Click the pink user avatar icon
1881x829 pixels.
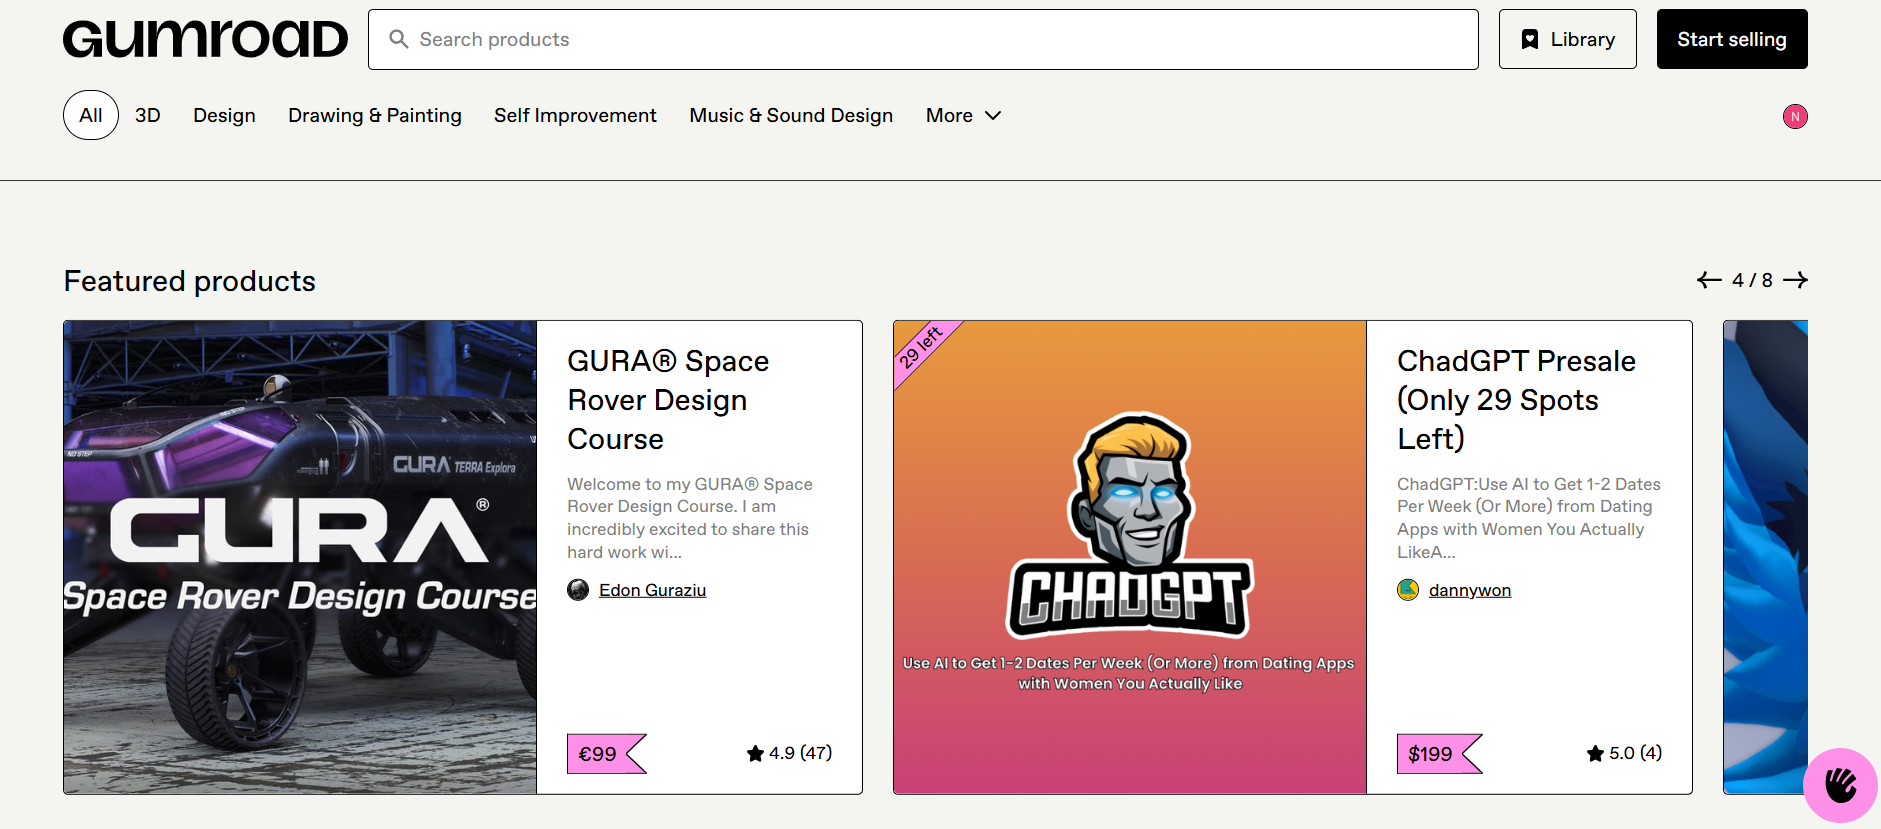point(1794,117)
